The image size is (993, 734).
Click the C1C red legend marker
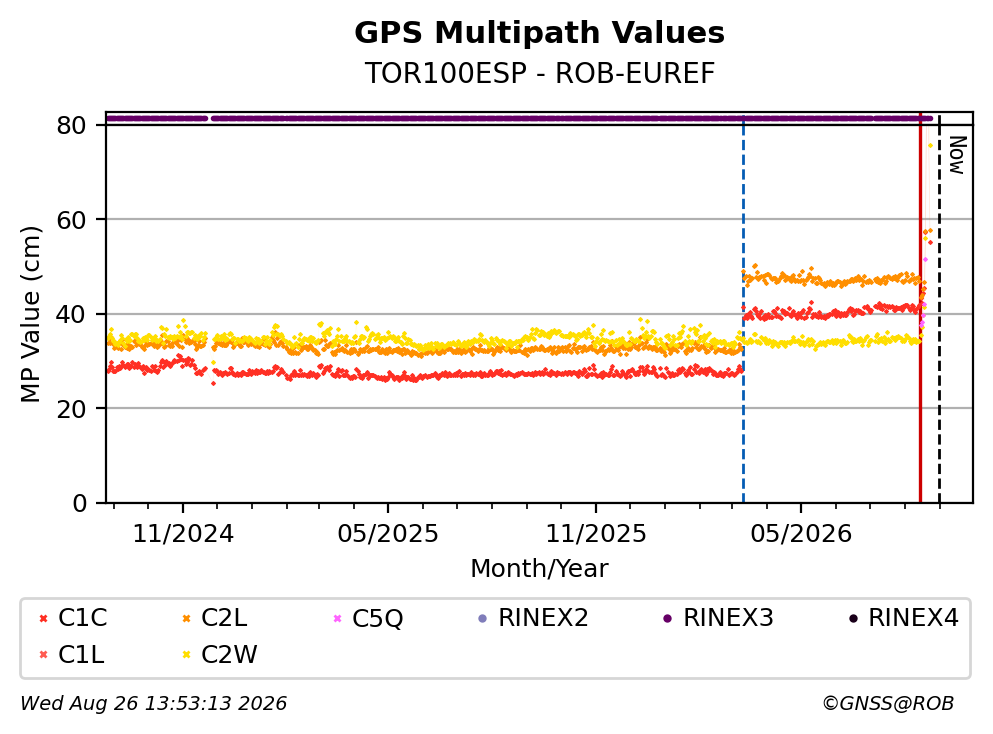pos(43,618)
